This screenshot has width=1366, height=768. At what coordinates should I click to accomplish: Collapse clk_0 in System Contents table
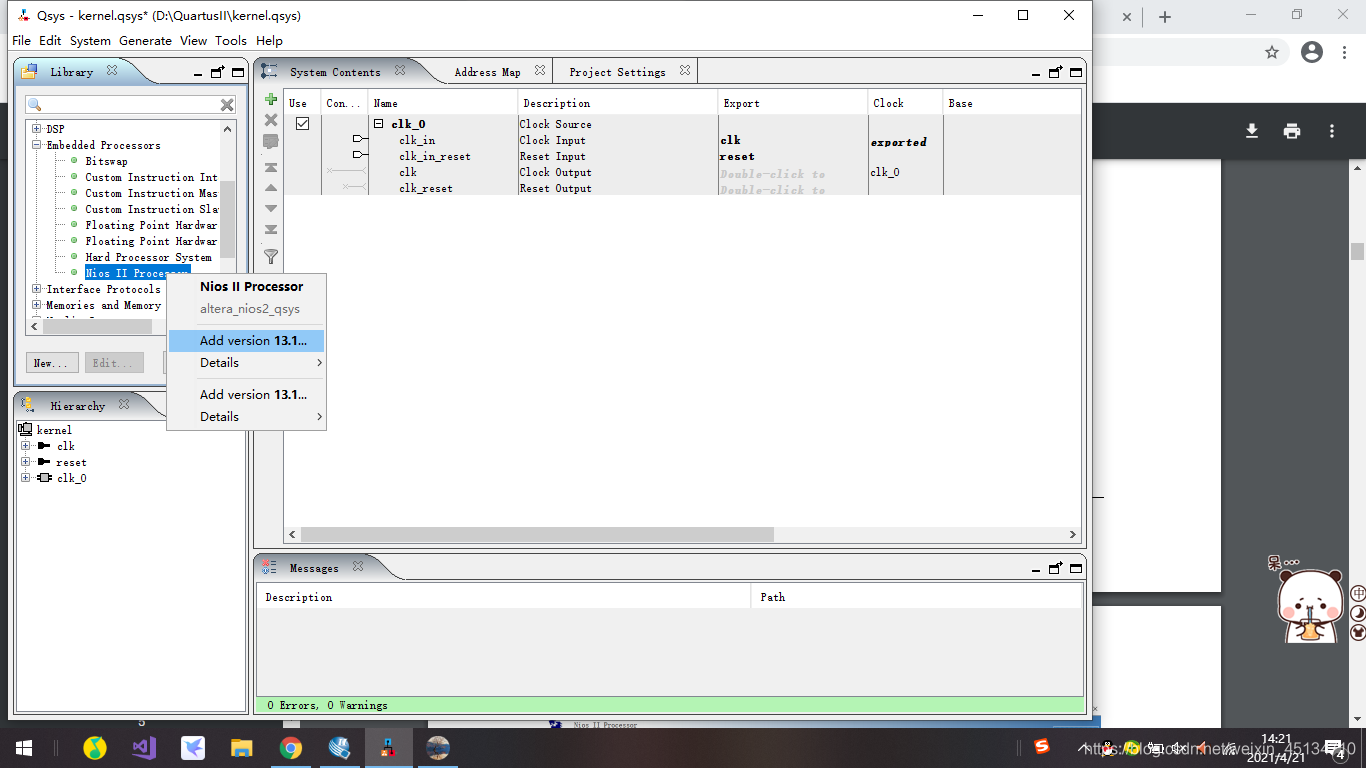[x=379, y=124]
